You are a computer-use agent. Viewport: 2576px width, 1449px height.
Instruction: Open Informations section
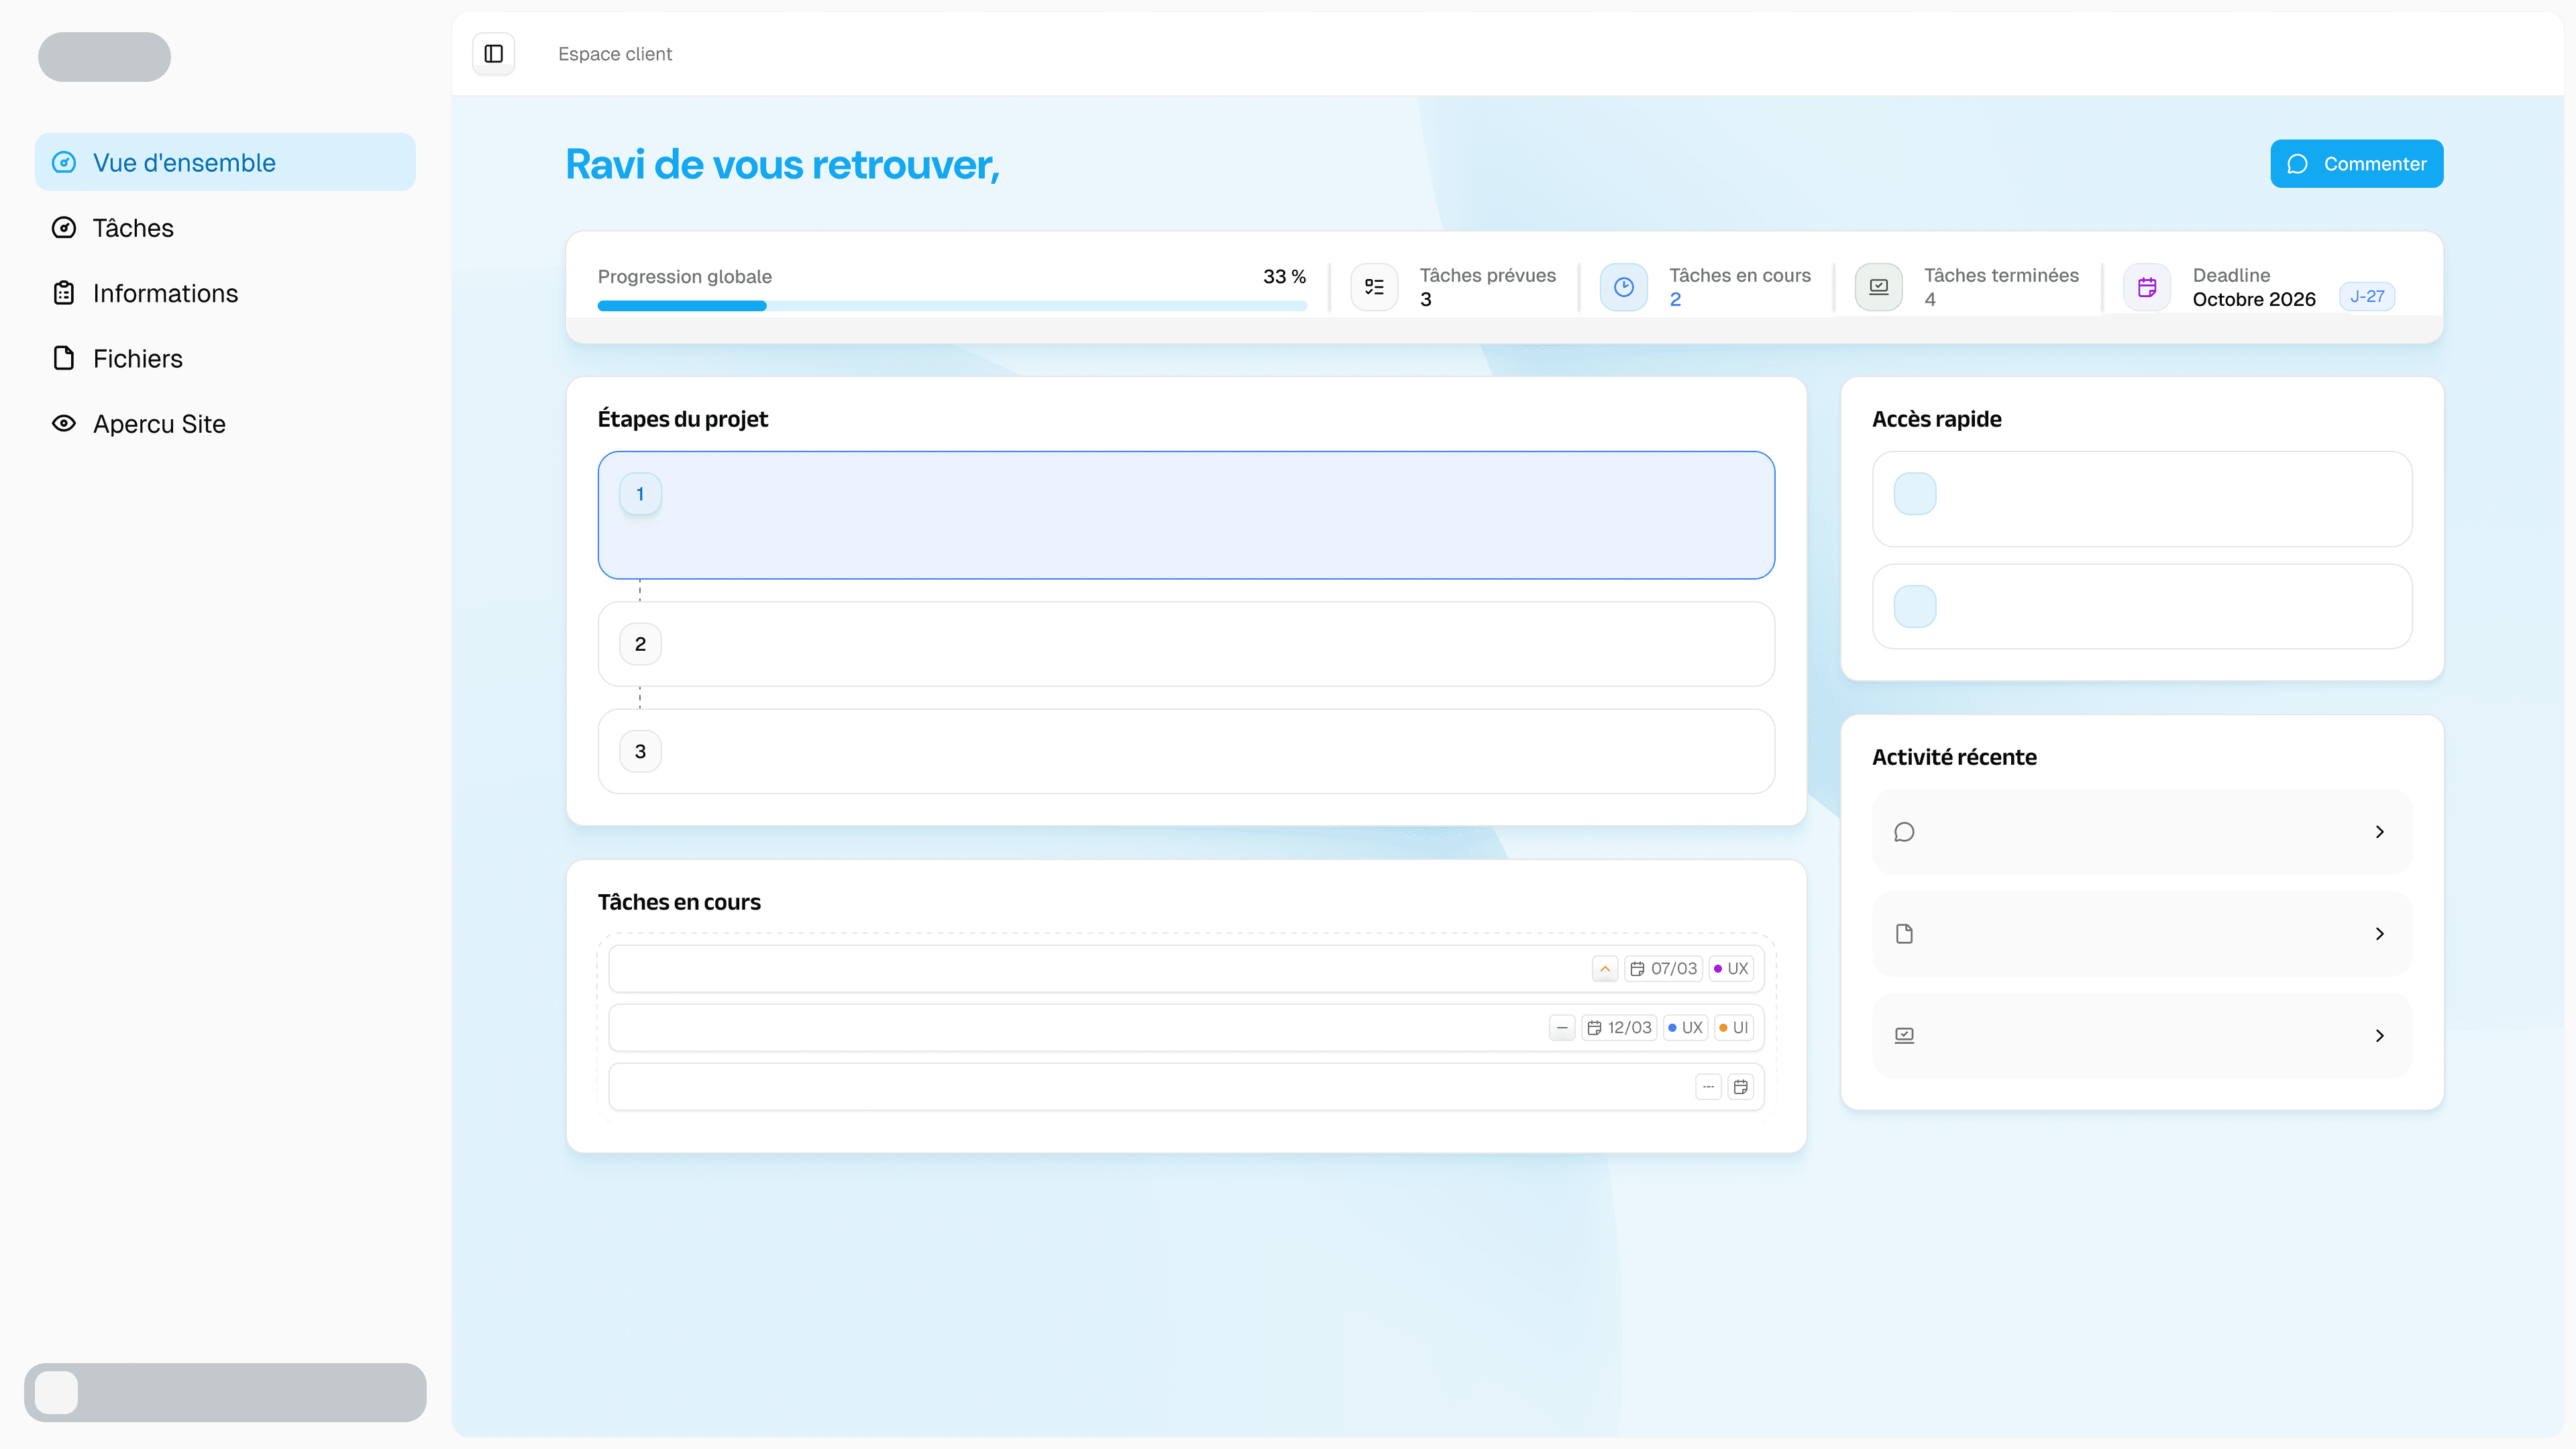225,293
